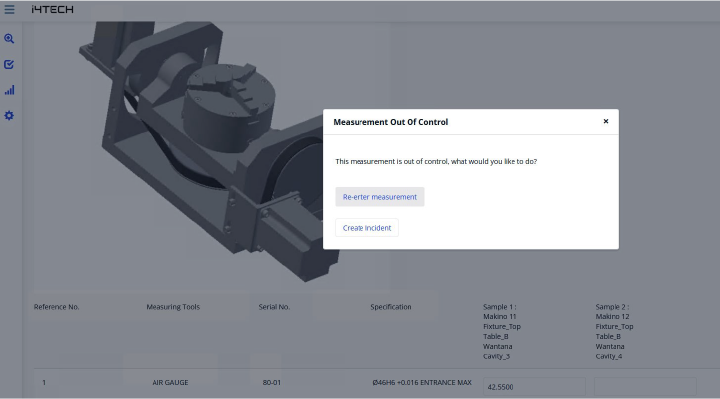Click the Reference No. column header

pyautogui.click(x=56, y=307)
